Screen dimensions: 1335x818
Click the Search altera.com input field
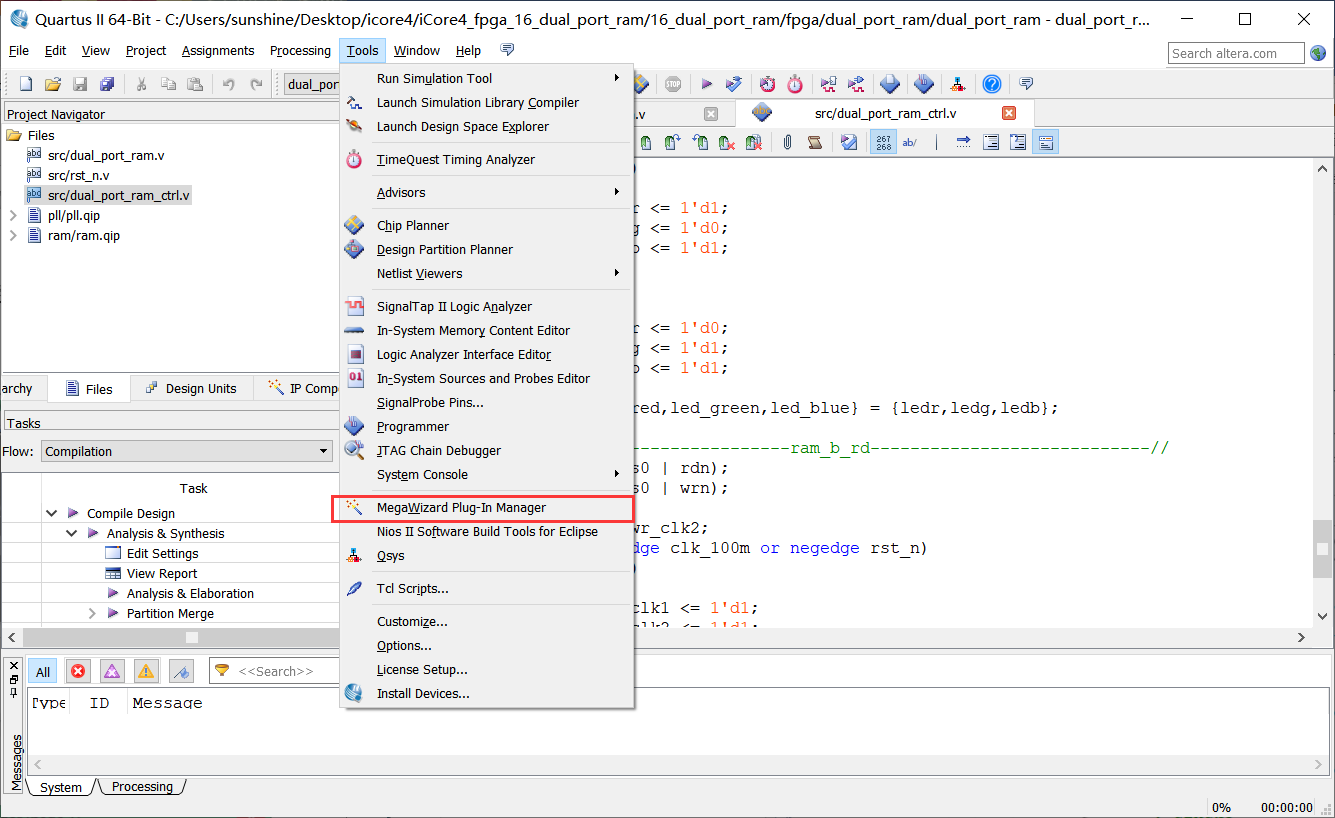pos(1235,53)
